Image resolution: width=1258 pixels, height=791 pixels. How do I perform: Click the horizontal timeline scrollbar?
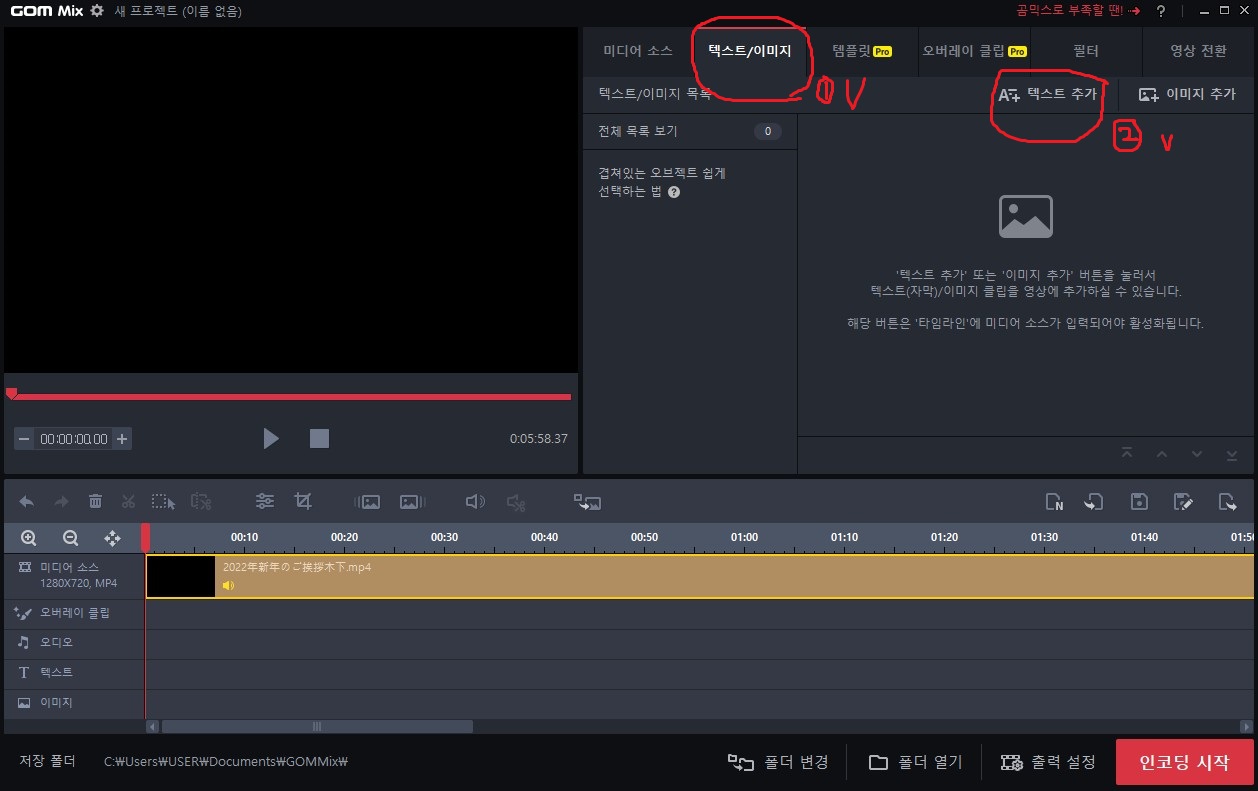[317, 727]
